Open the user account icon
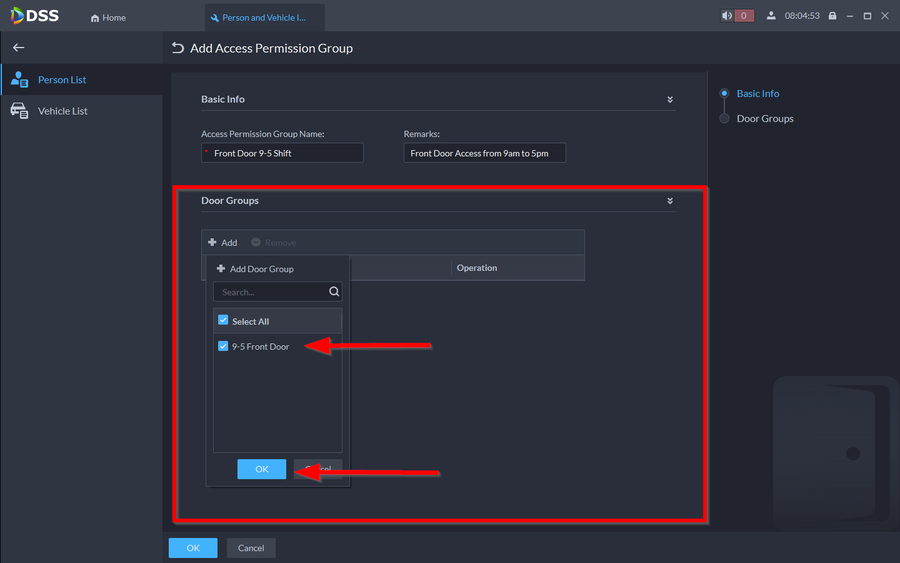The height and width of the screenshot is (563, 900). [x=771, y=16]
